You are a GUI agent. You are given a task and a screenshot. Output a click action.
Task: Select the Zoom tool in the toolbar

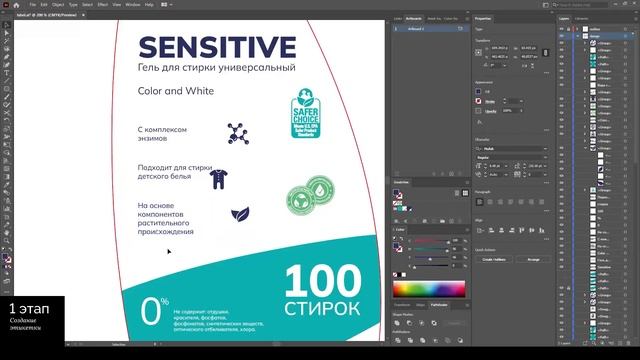(7, 241)
